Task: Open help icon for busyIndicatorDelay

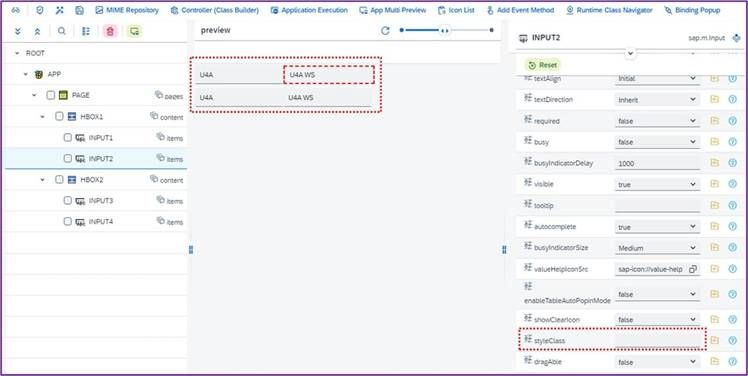Action: [x=733, y=163]
